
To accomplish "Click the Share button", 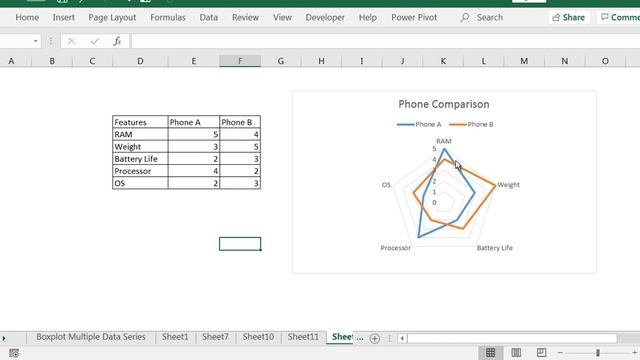I will [x=569, y=18].
